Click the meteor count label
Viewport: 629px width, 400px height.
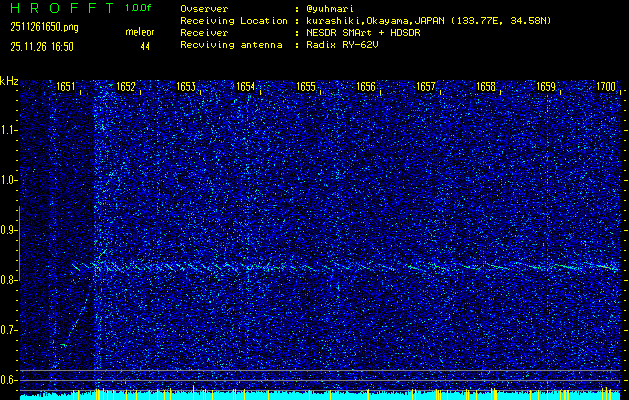click(140, 32)
